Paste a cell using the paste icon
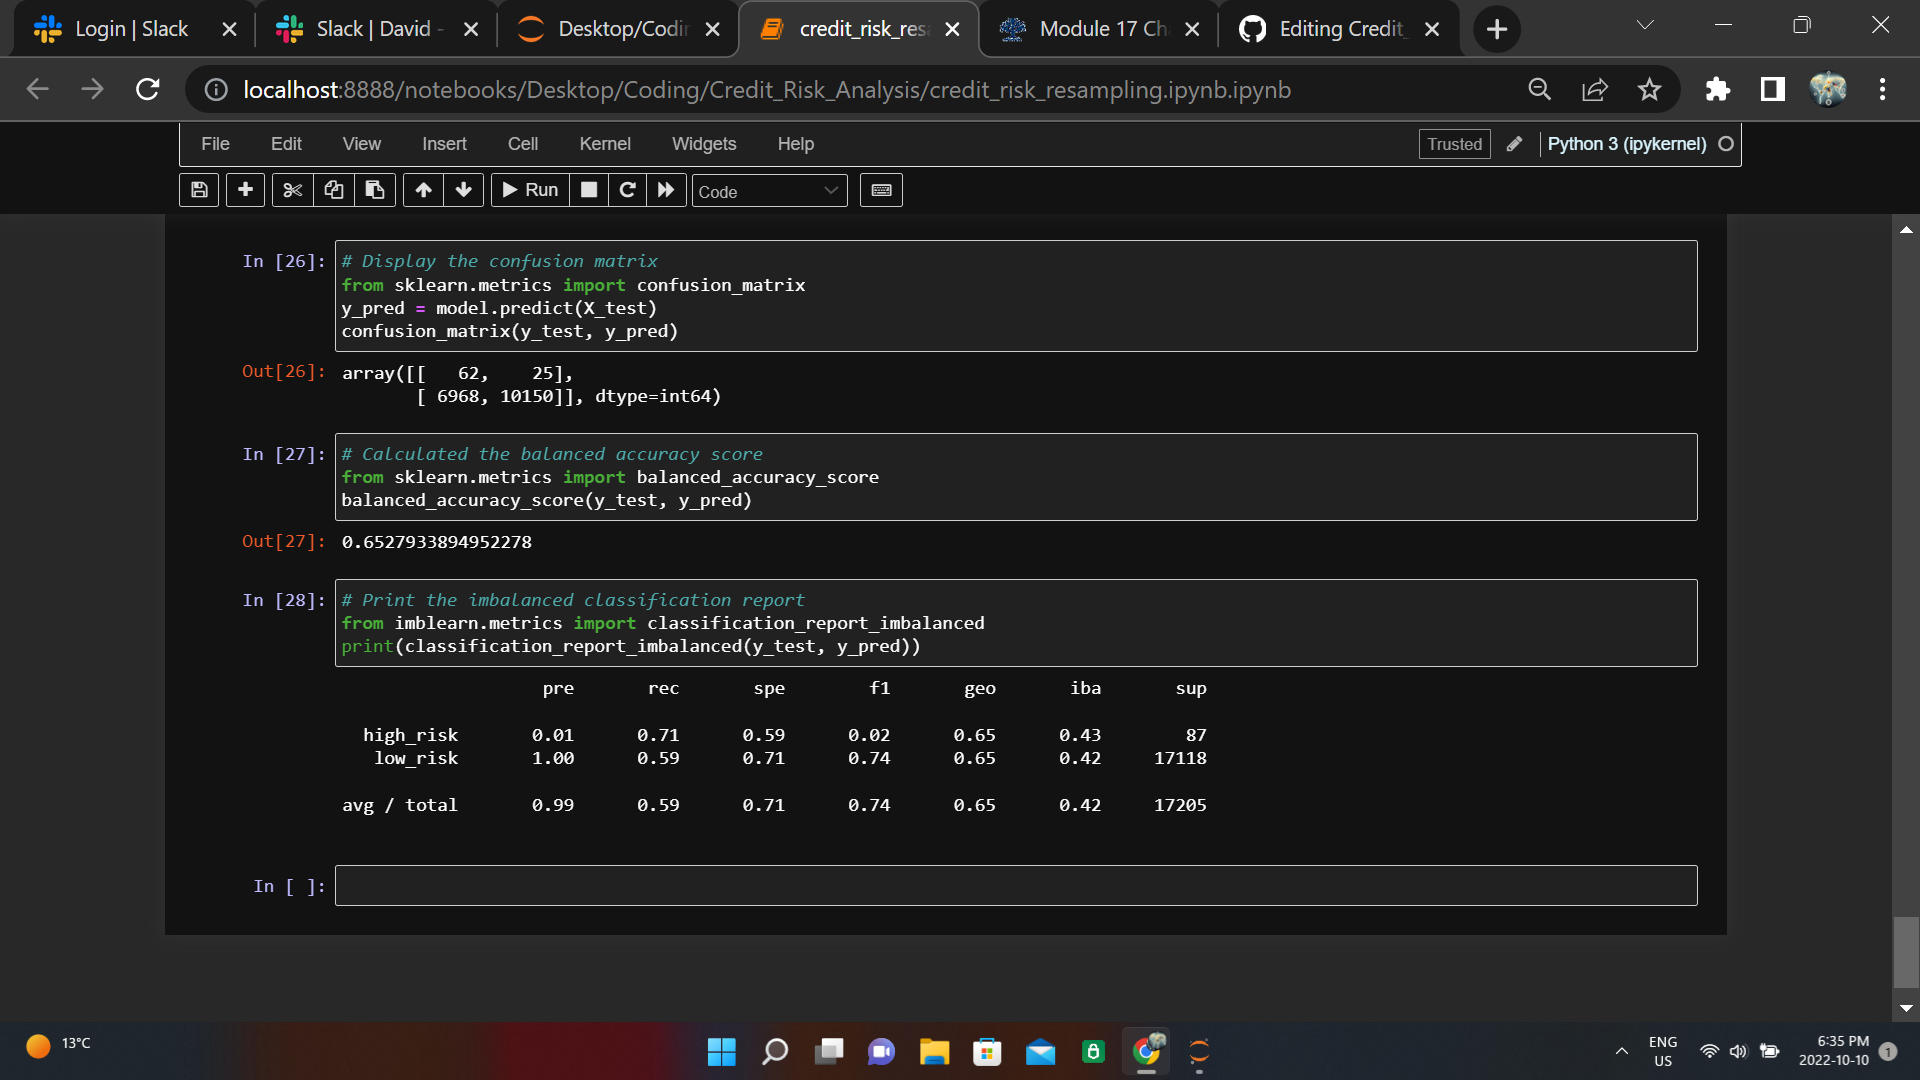Image resolution: width=1920 pixels, height=1080 pixels. click(x=375, y=190)
